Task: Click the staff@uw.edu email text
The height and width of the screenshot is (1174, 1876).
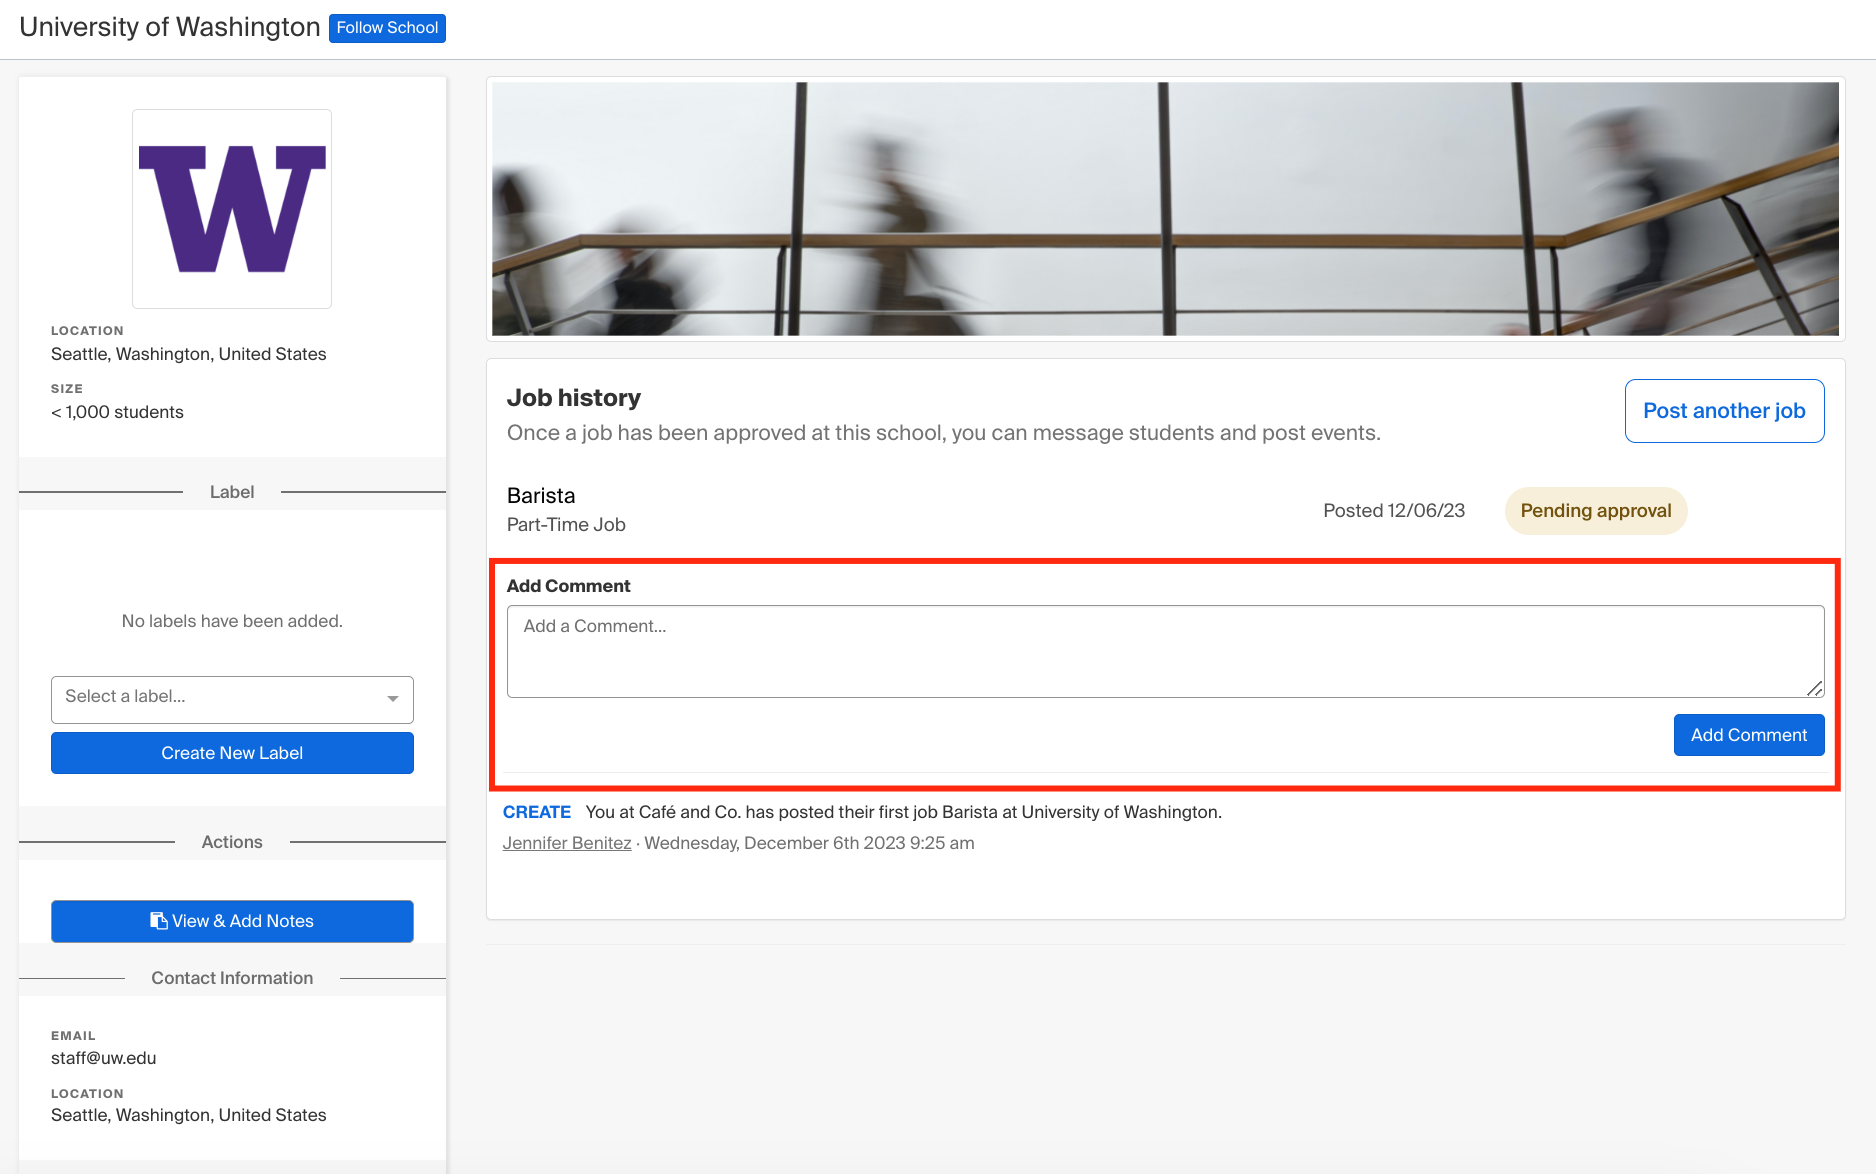Action: tap(104, 1058)
